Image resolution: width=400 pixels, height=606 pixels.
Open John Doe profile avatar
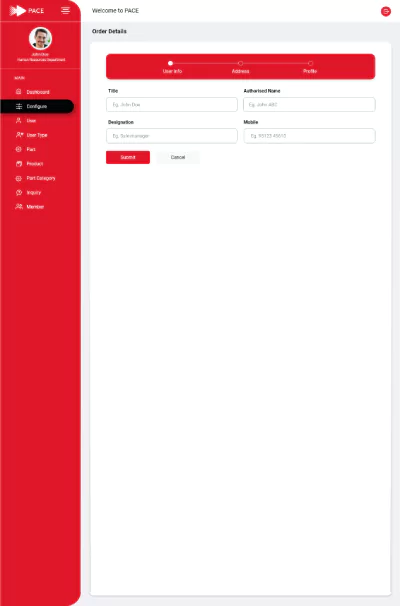pyautogui.click(x=40, y=38)
